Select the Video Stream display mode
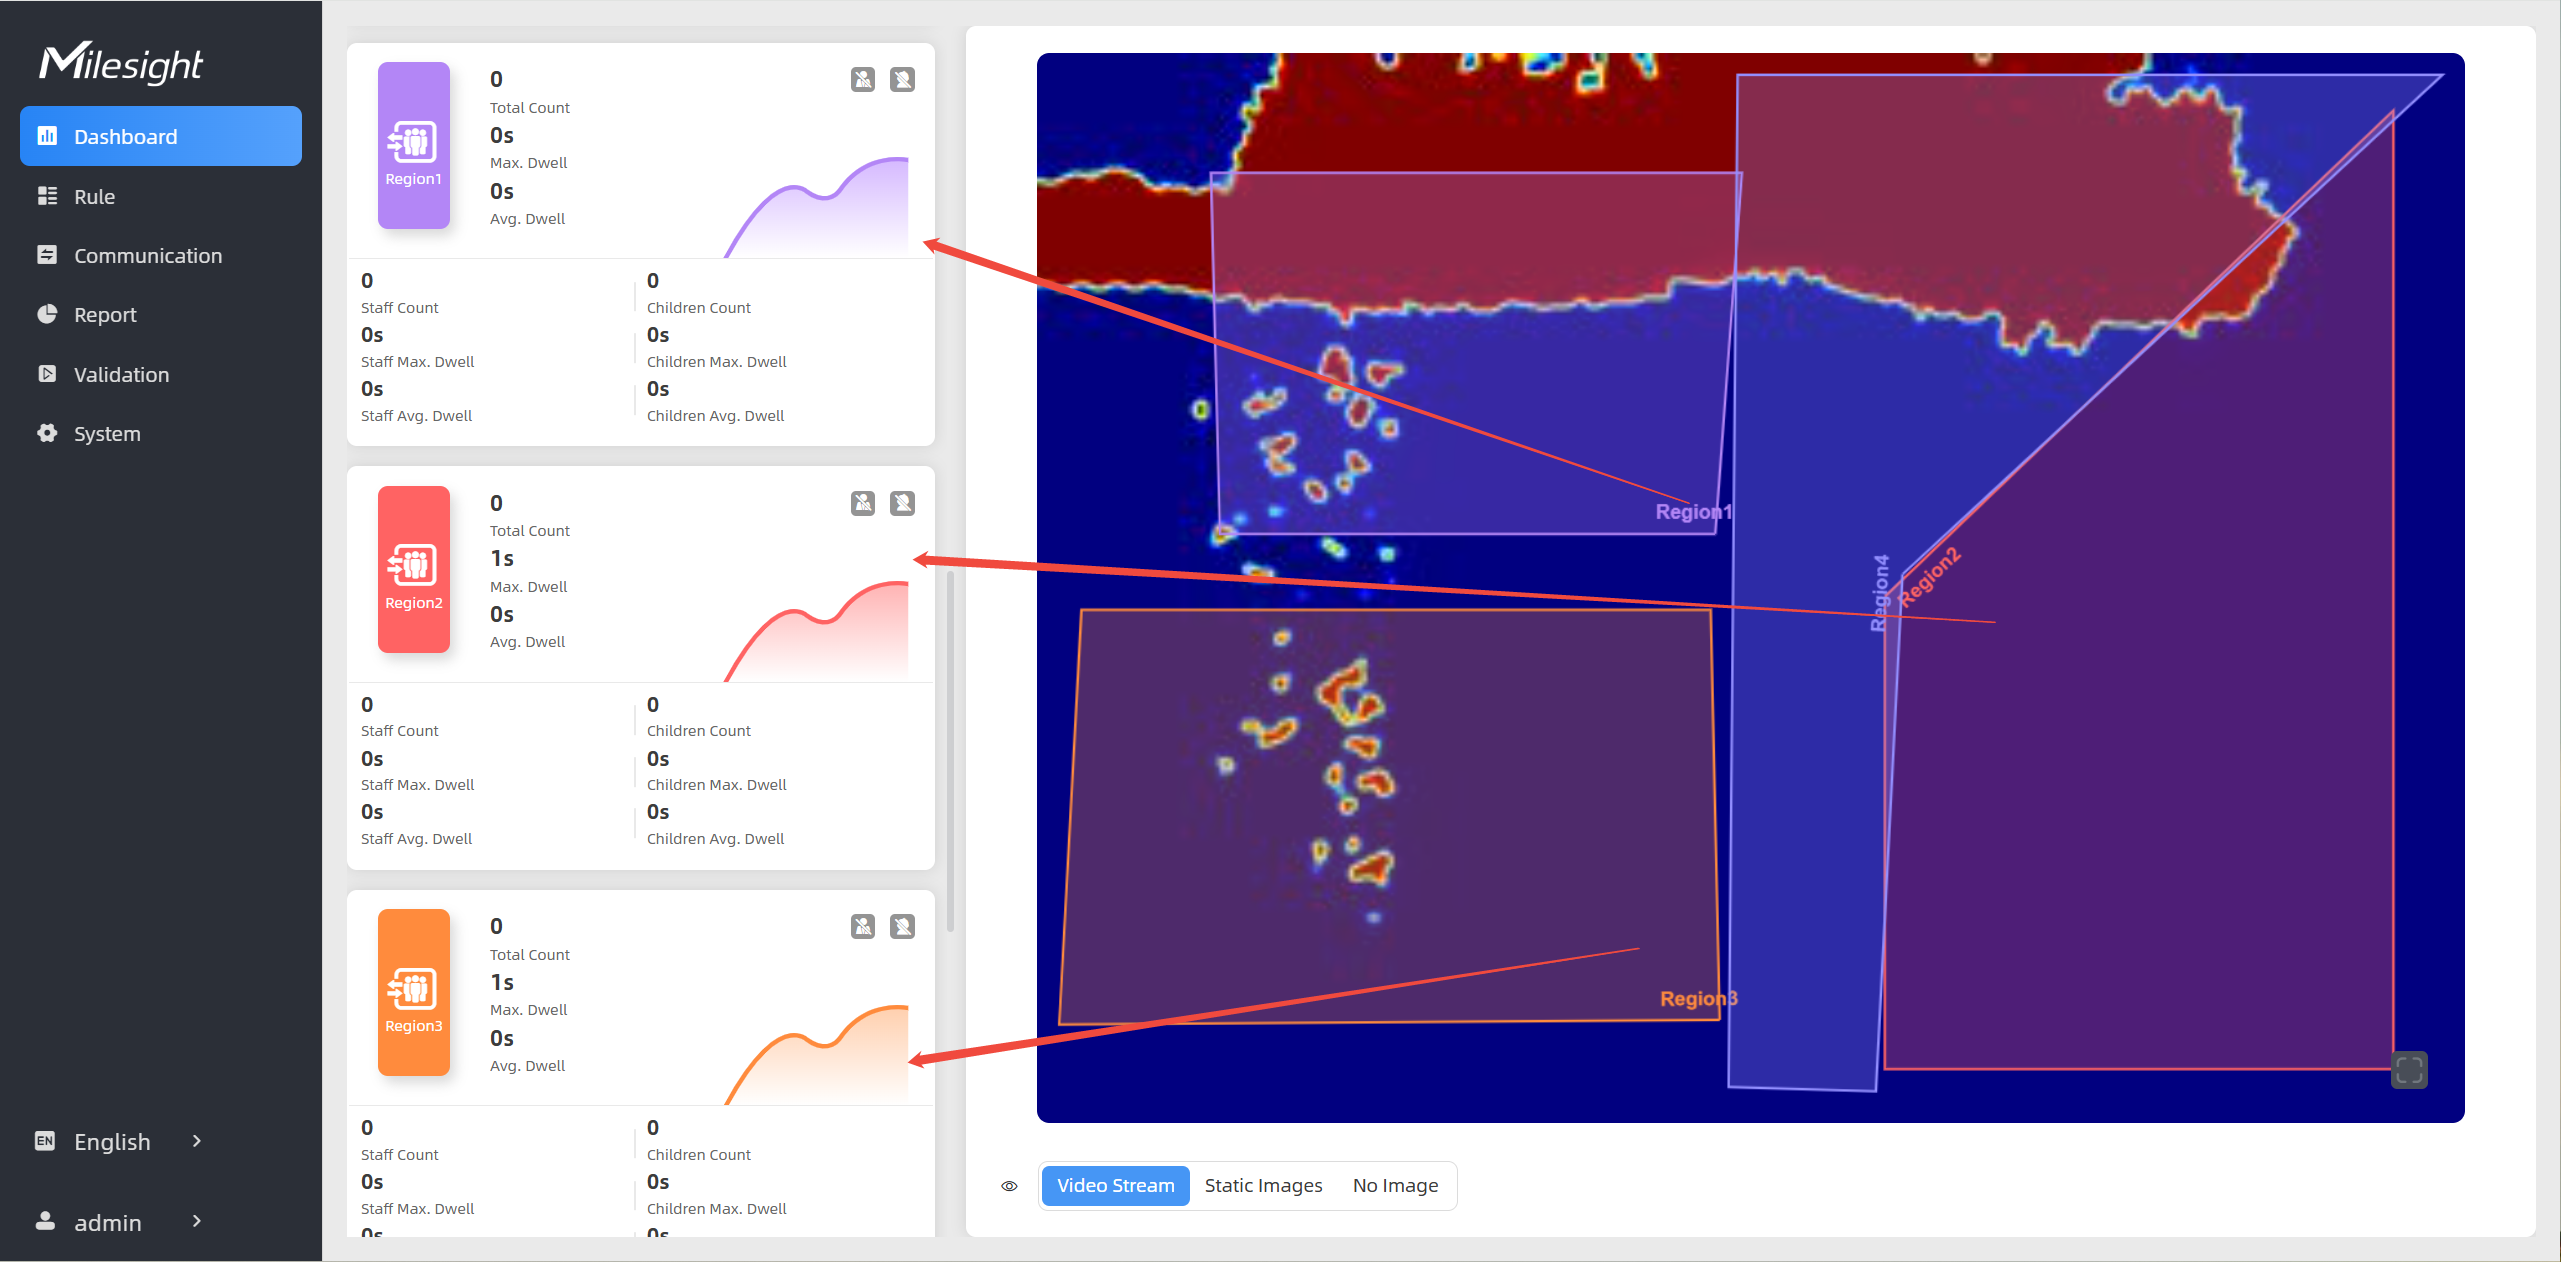2561x1262 pixels. (1115, 1186)
